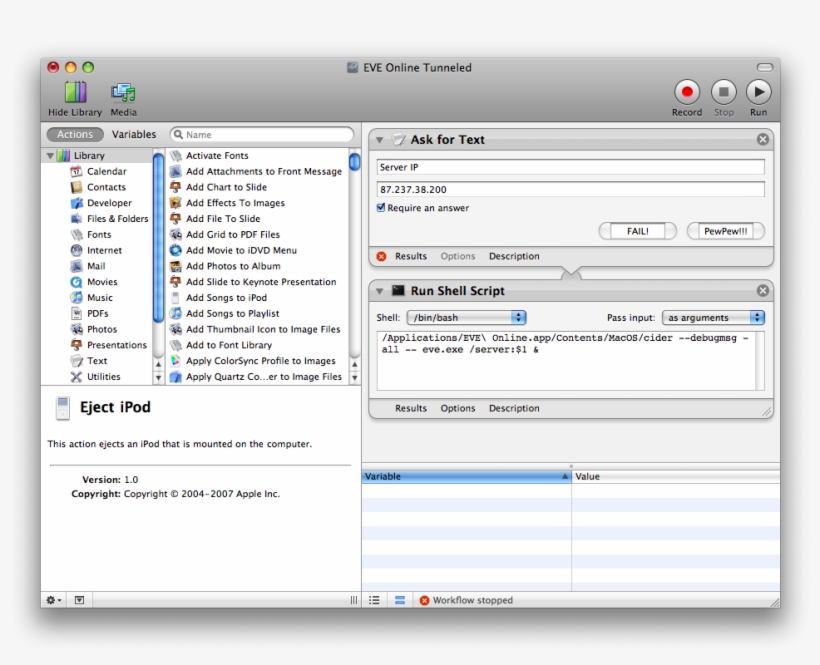Screen dimensions: 820x665
Task: Show Description of Run Shell Script
Action: 514,408
